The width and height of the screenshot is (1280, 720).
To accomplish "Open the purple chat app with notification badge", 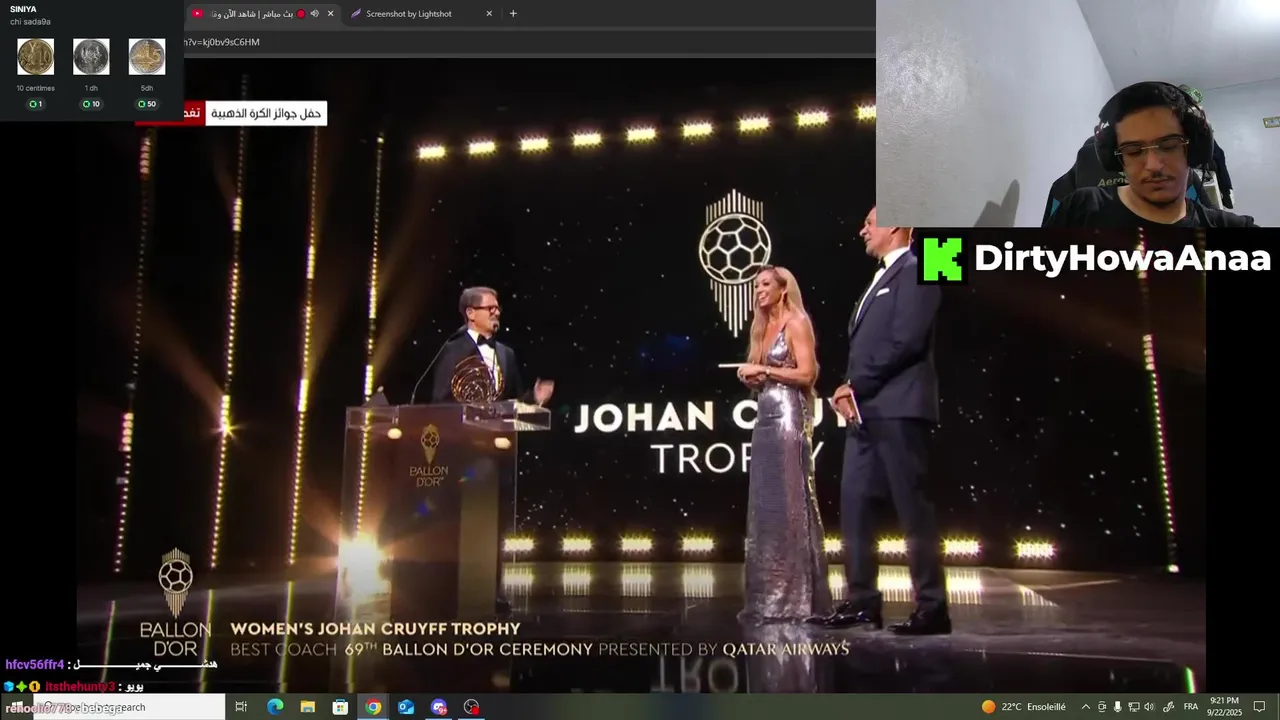I will 439,707.
